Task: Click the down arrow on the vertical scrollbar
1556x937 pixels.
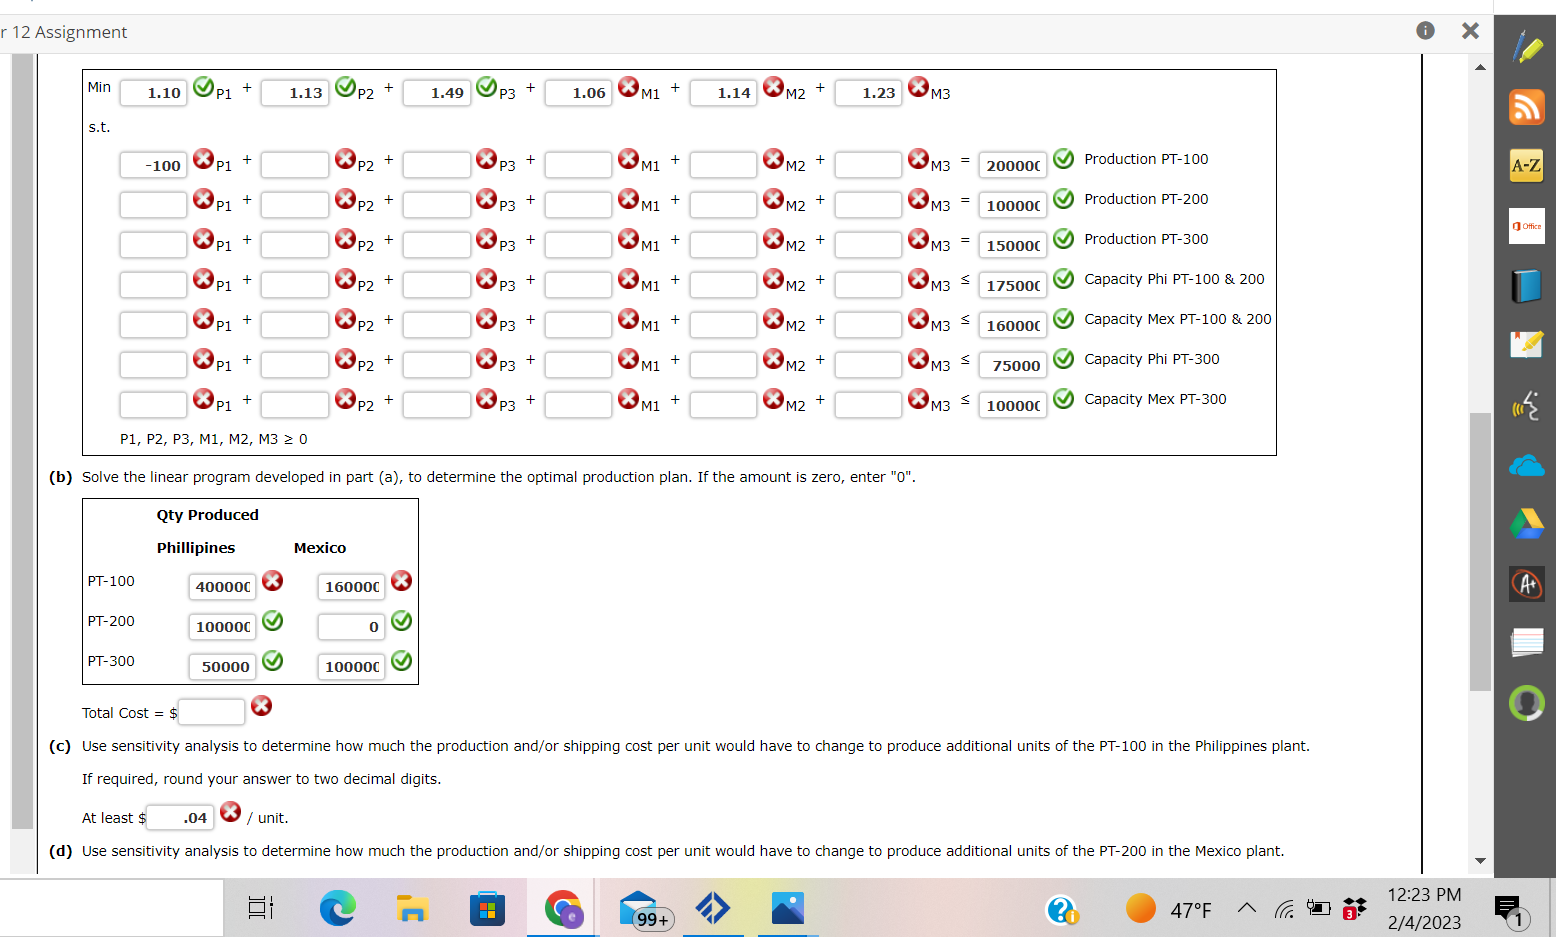Action: (1480, 861)
